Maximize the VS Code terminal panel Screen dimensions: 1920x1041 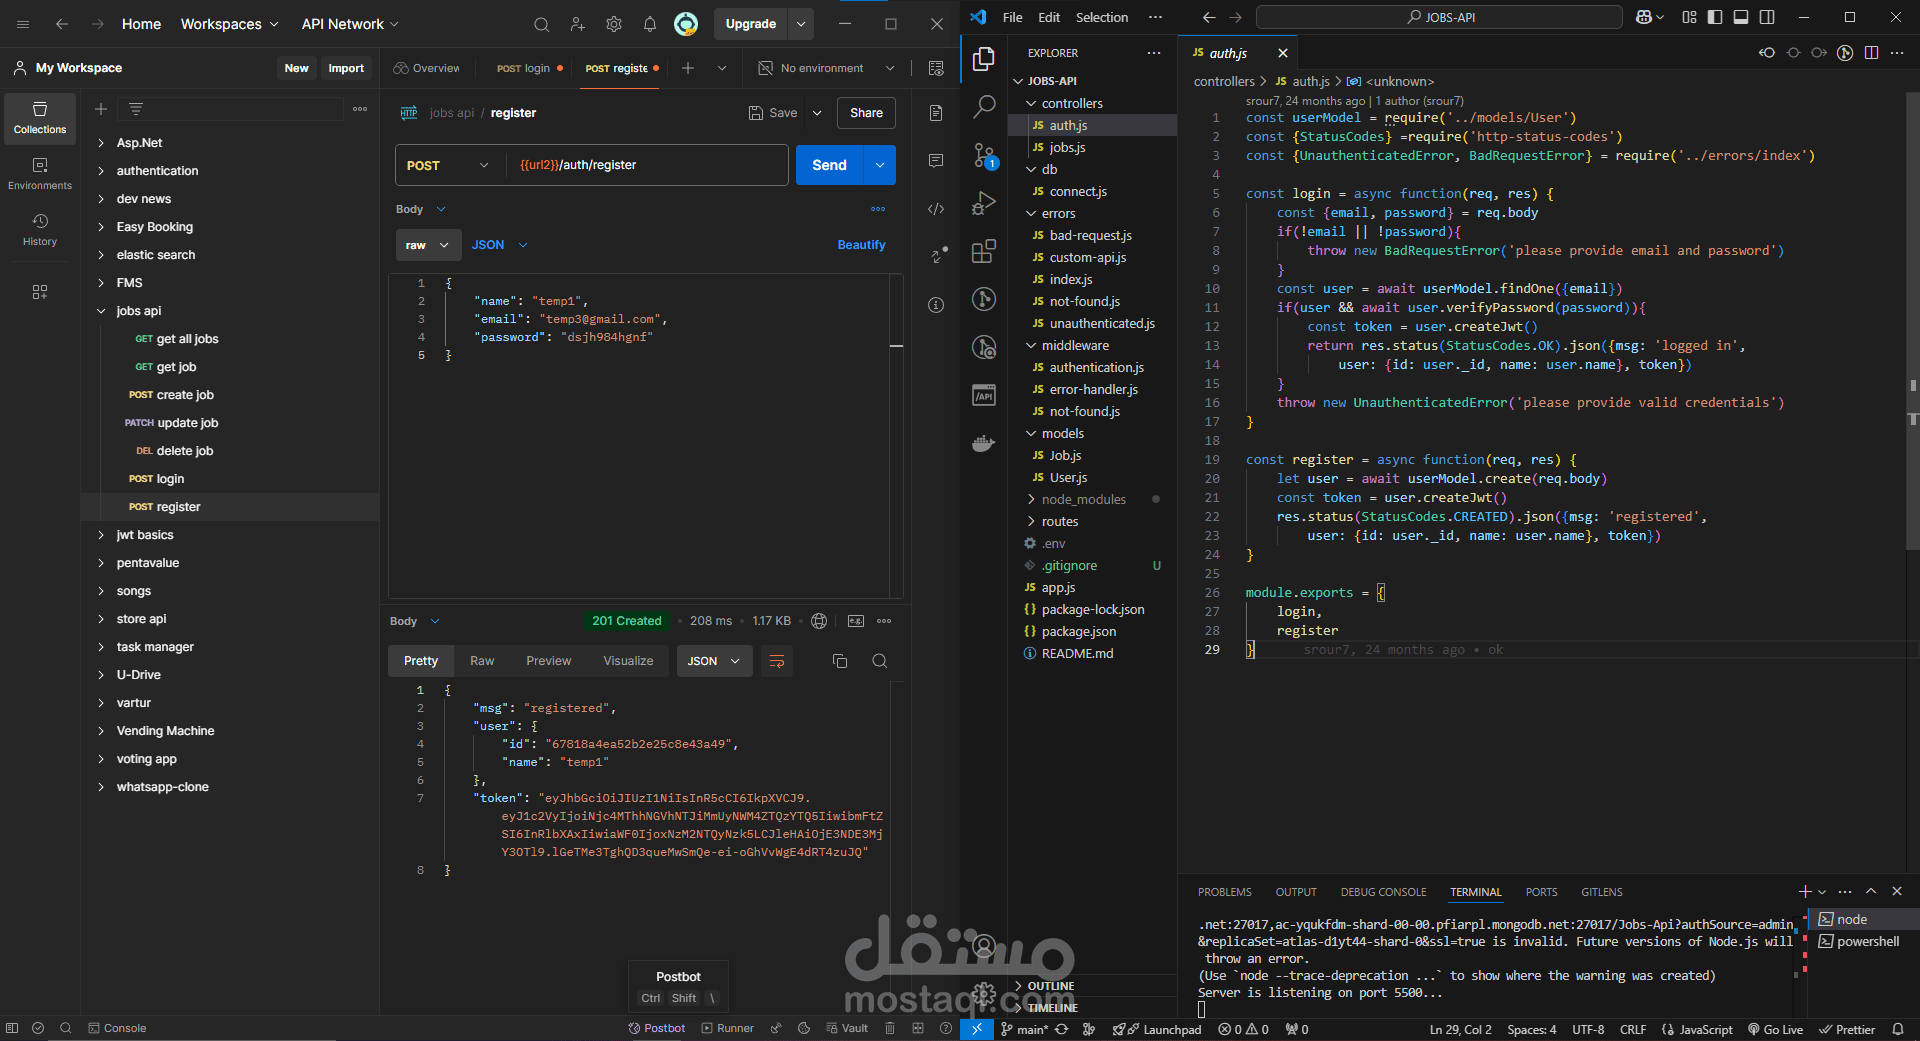tap(1871, 891)
